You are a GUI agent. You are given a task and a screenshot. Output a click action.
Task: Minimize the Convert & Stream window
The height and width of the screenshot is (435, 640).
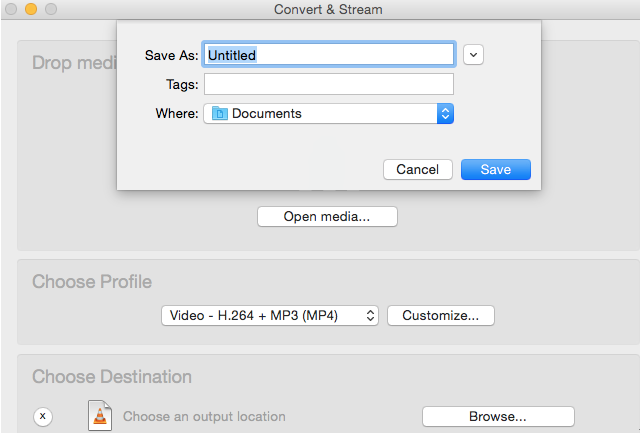tap(30, 9)
